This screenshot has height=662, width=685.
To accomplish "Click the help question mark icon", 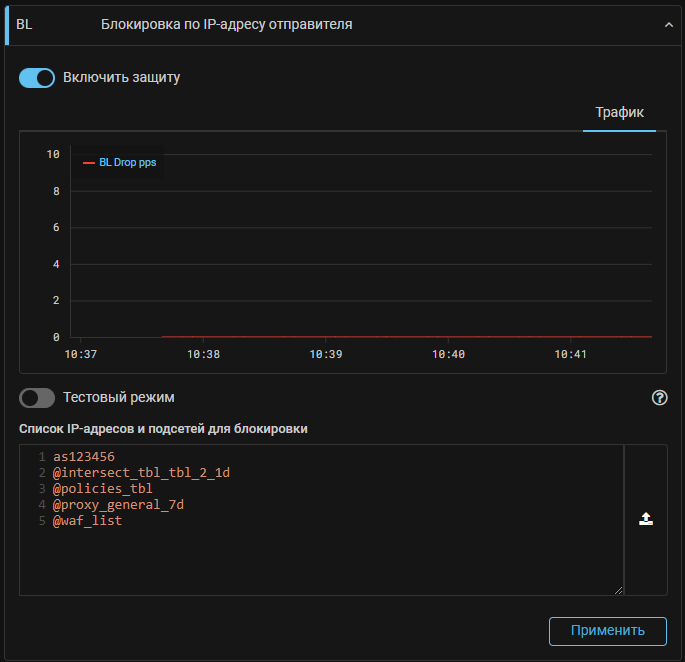I will click(659, 398).
